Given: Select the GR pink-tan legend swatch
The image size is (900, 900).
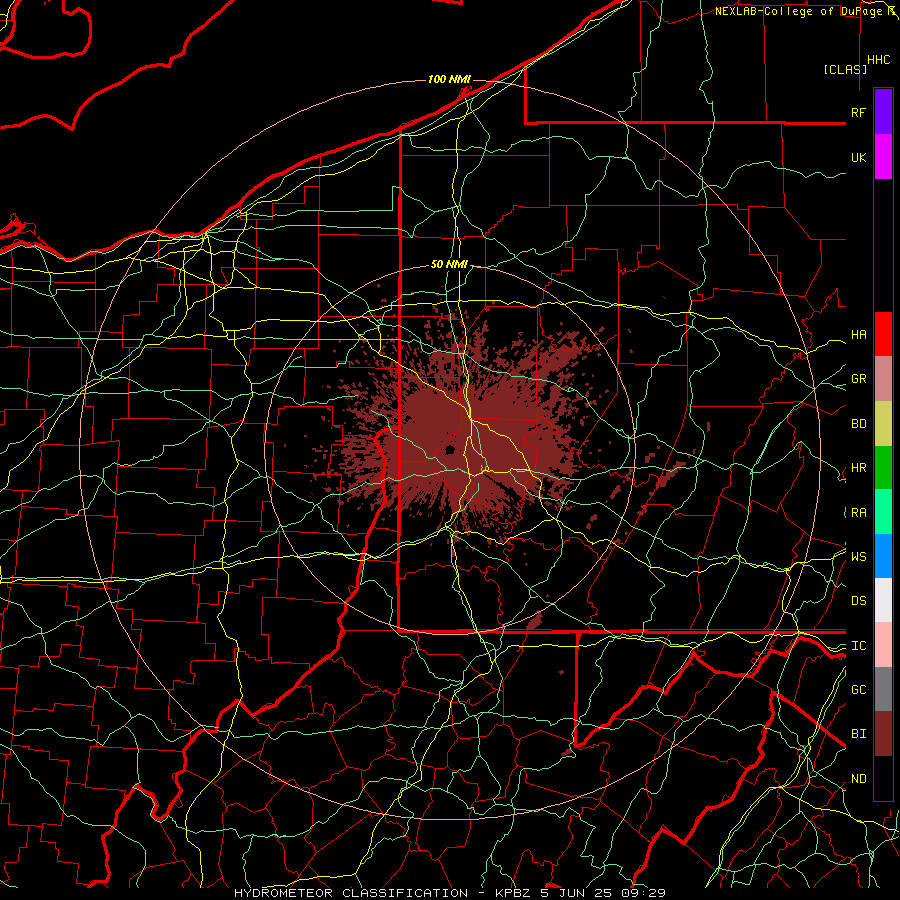Looking at the screenshot, I should coord(883,379).
